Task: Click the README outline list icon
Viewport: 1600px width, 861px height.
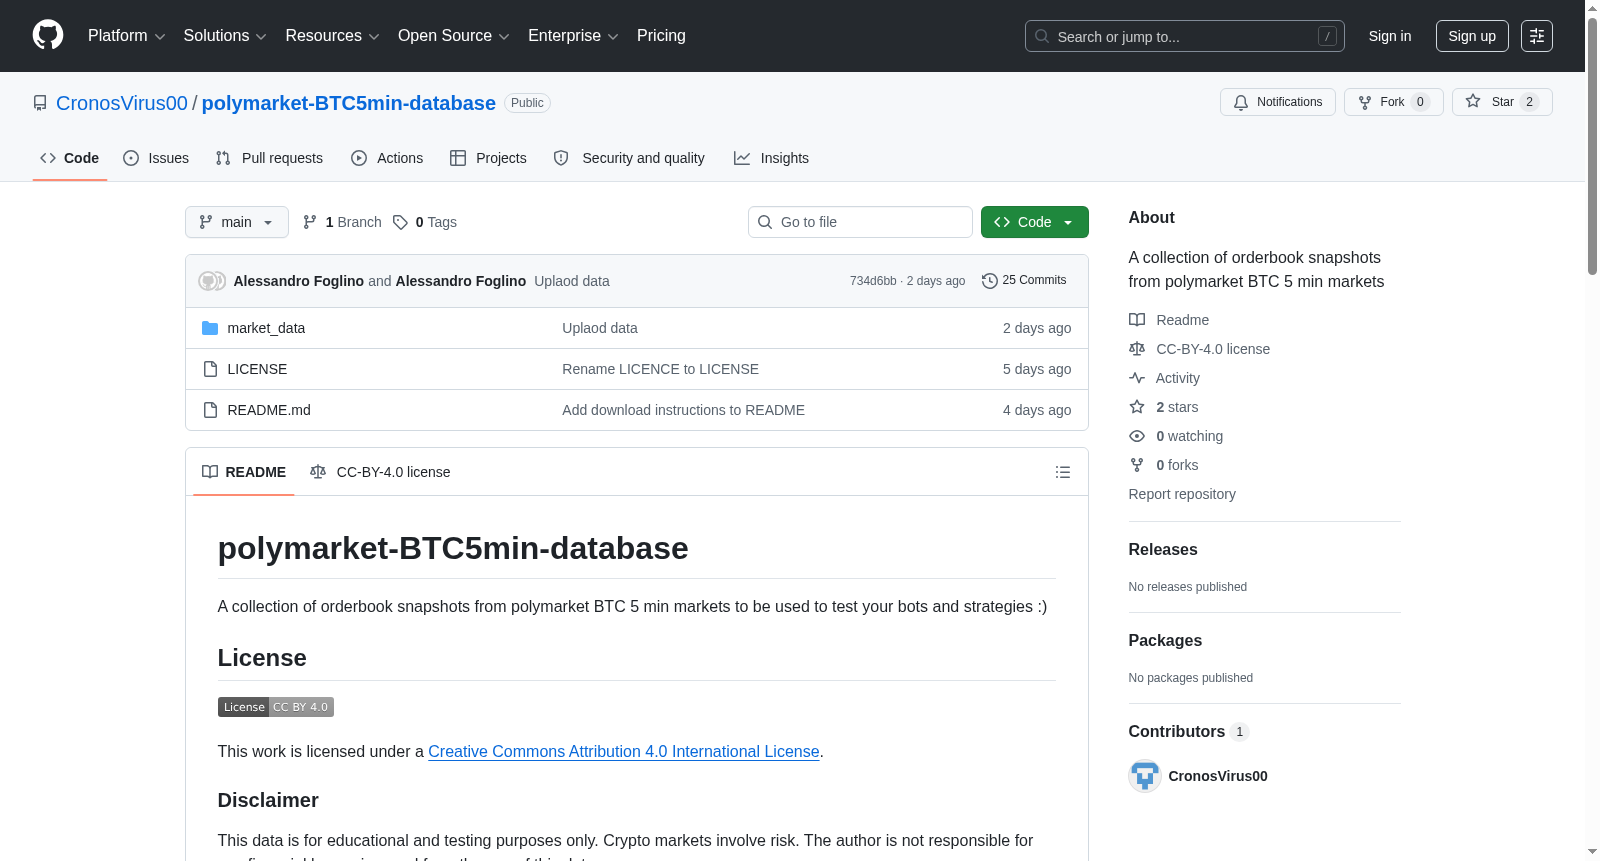Action: click(x=1063, y=472)
